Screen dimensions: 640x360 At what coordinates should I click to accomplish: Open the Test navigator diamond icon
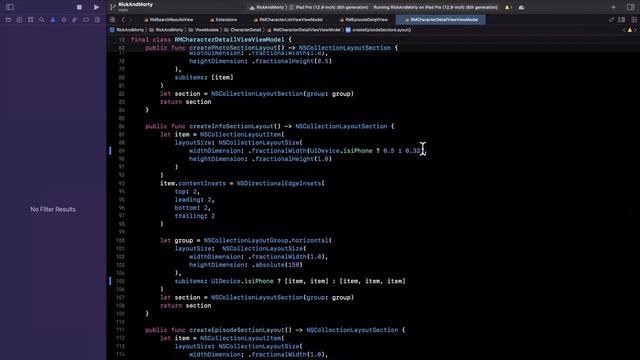coord(64,20)
